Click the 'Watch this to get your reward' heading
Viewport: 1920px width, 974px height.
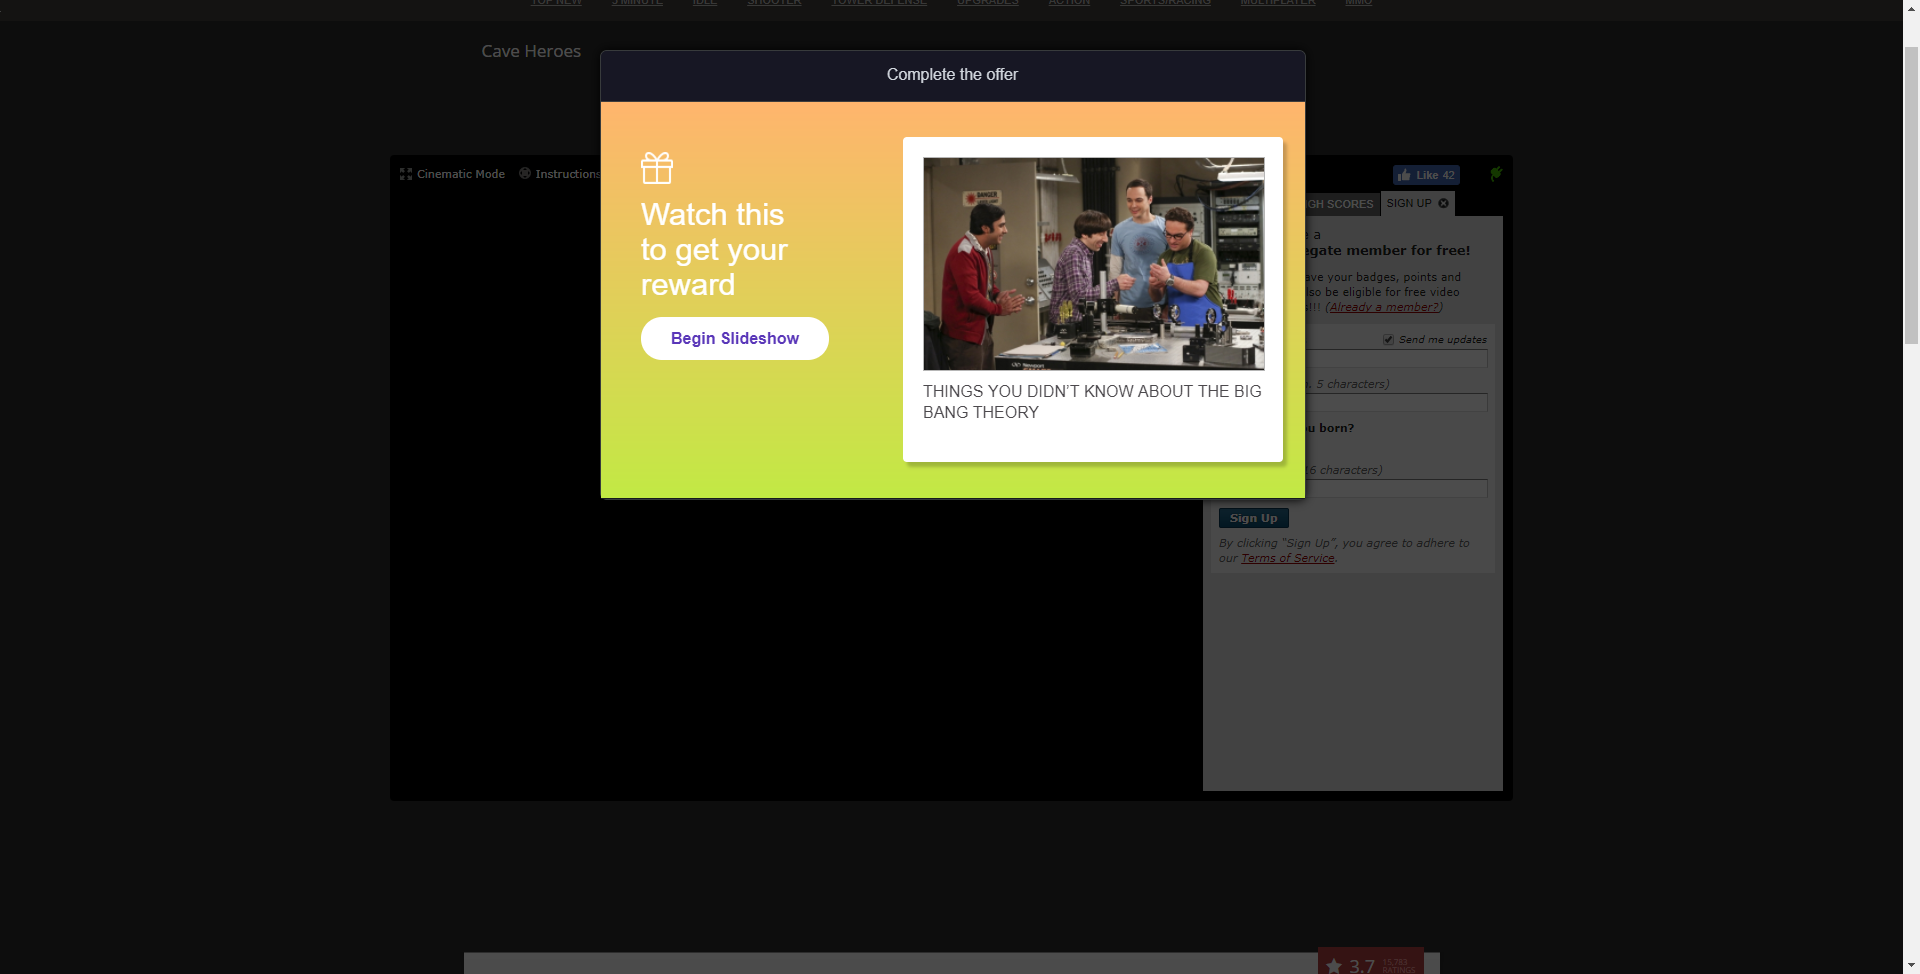(714, 250)
